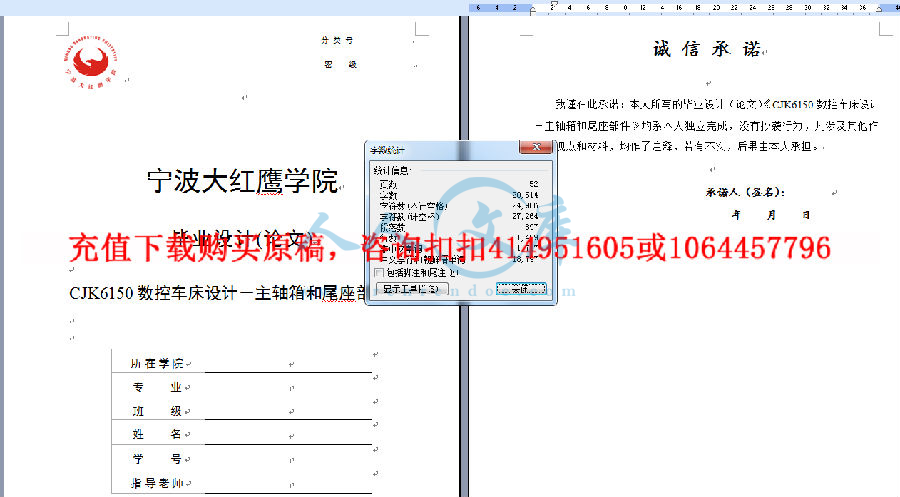Screen dimensions: 900x497
Task: Click the right indent marker on the ruler
Action: pos(879,9)
